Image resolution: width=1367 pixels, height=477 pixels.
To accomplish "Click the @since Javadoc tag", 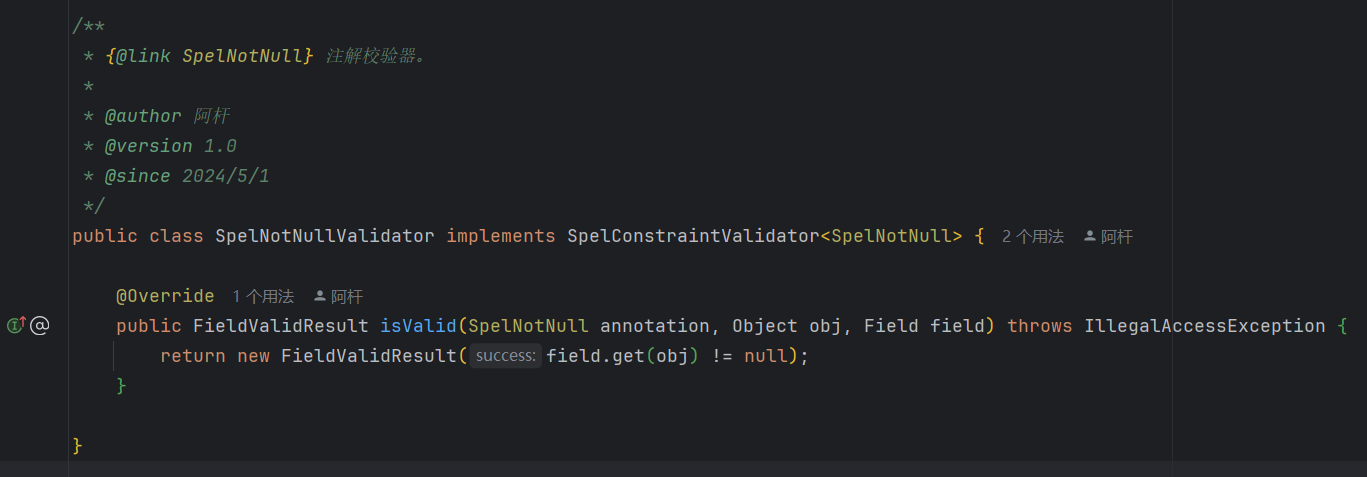I will tap(137, 176).
